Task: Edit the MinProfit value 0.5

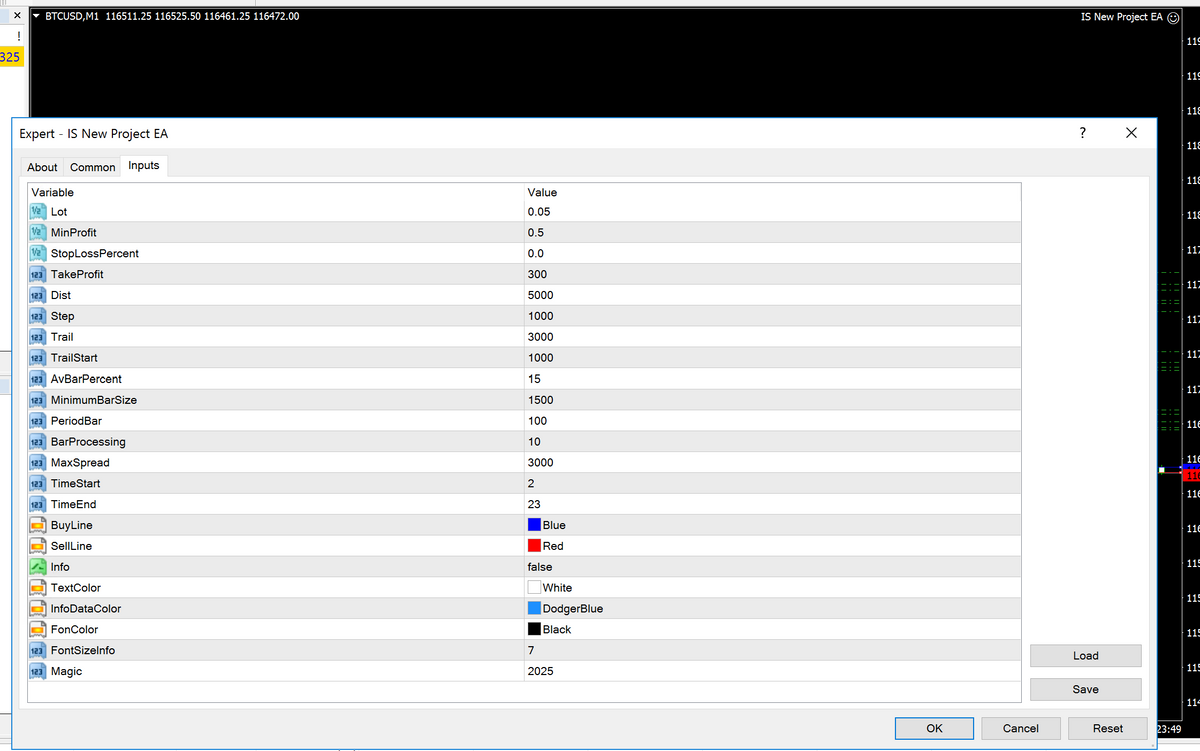Action: (536, 233)
